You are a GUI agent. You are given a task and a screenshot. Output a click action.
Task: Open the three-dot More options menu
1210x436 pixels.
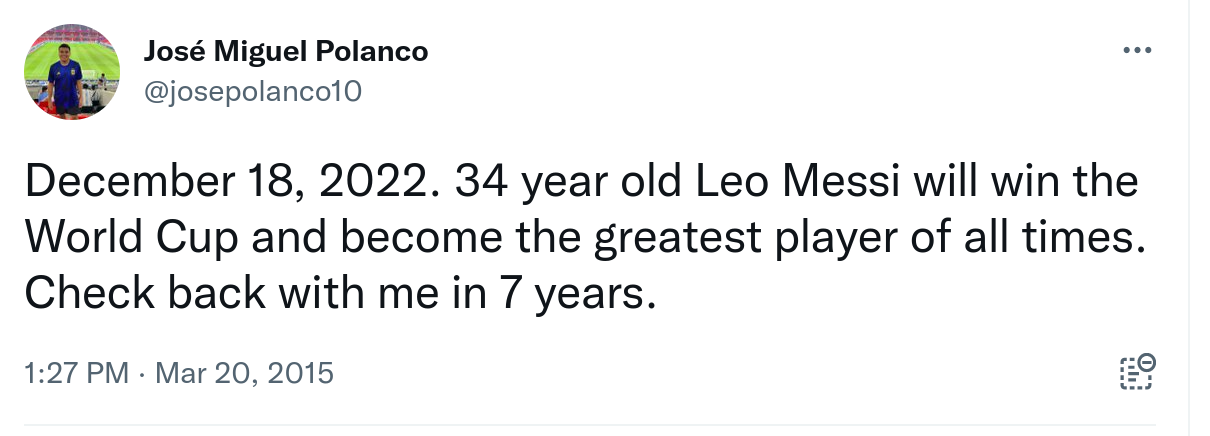(1136, 50)
